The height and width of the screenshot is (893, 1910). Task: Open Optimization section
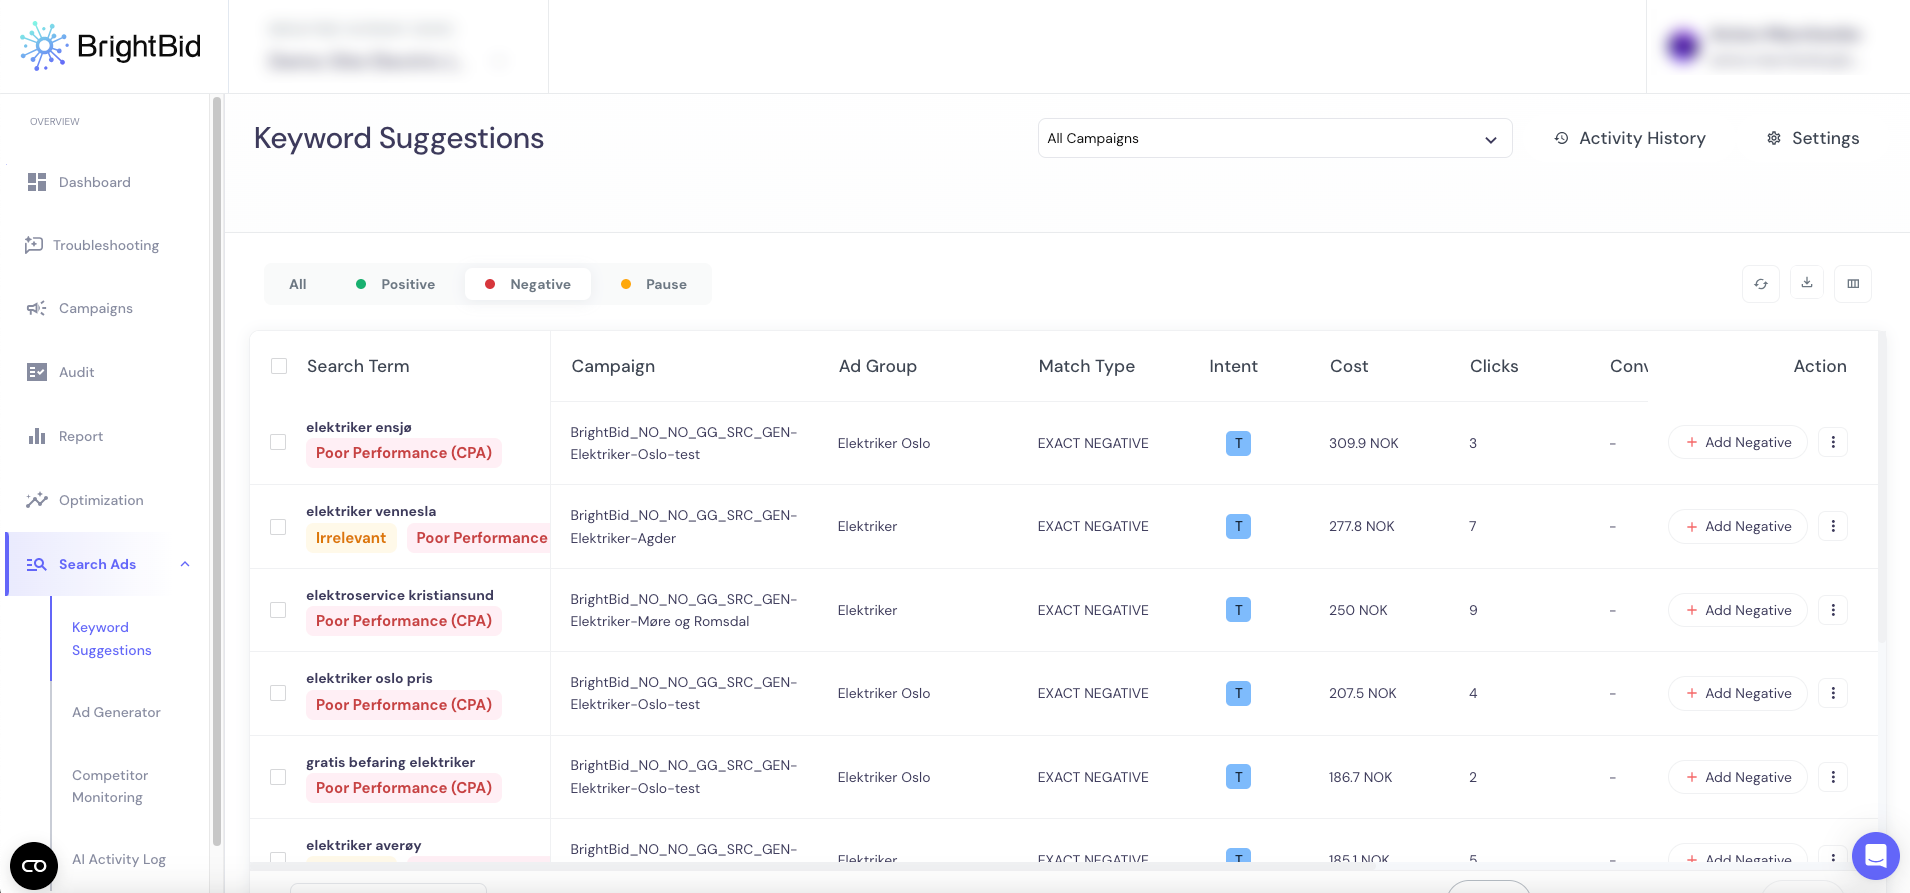[x=85, y=500]
